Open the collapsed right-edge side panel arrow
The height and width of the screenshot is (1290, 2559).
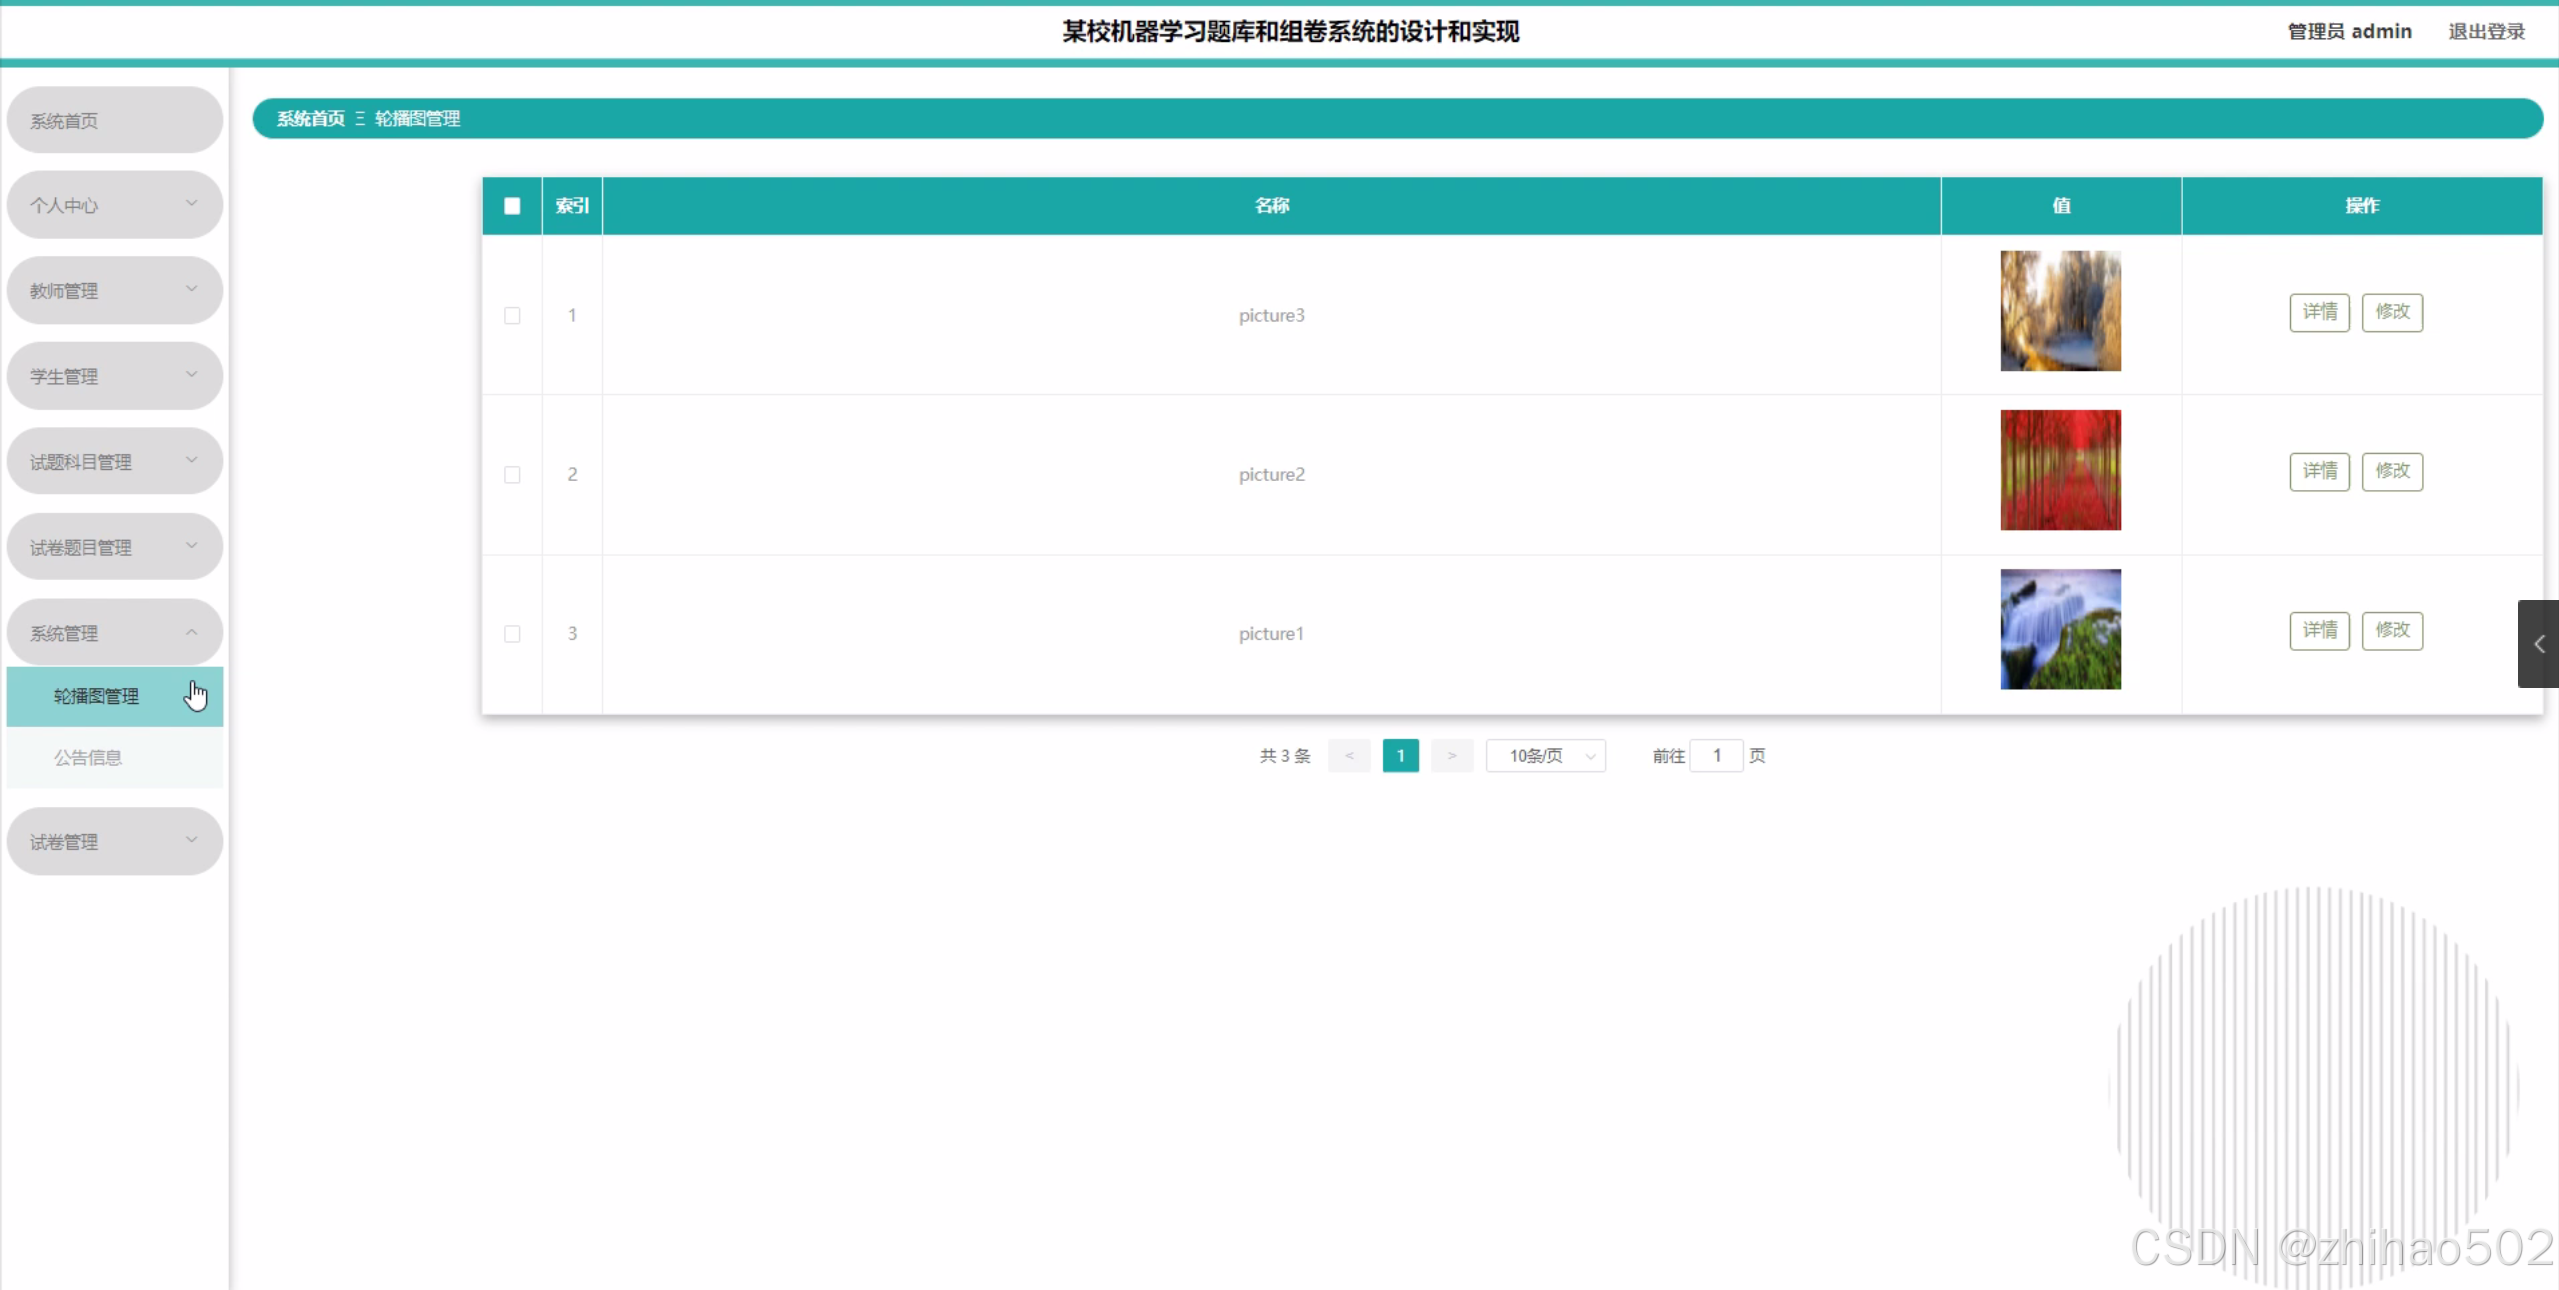(x=2538, y=644)
